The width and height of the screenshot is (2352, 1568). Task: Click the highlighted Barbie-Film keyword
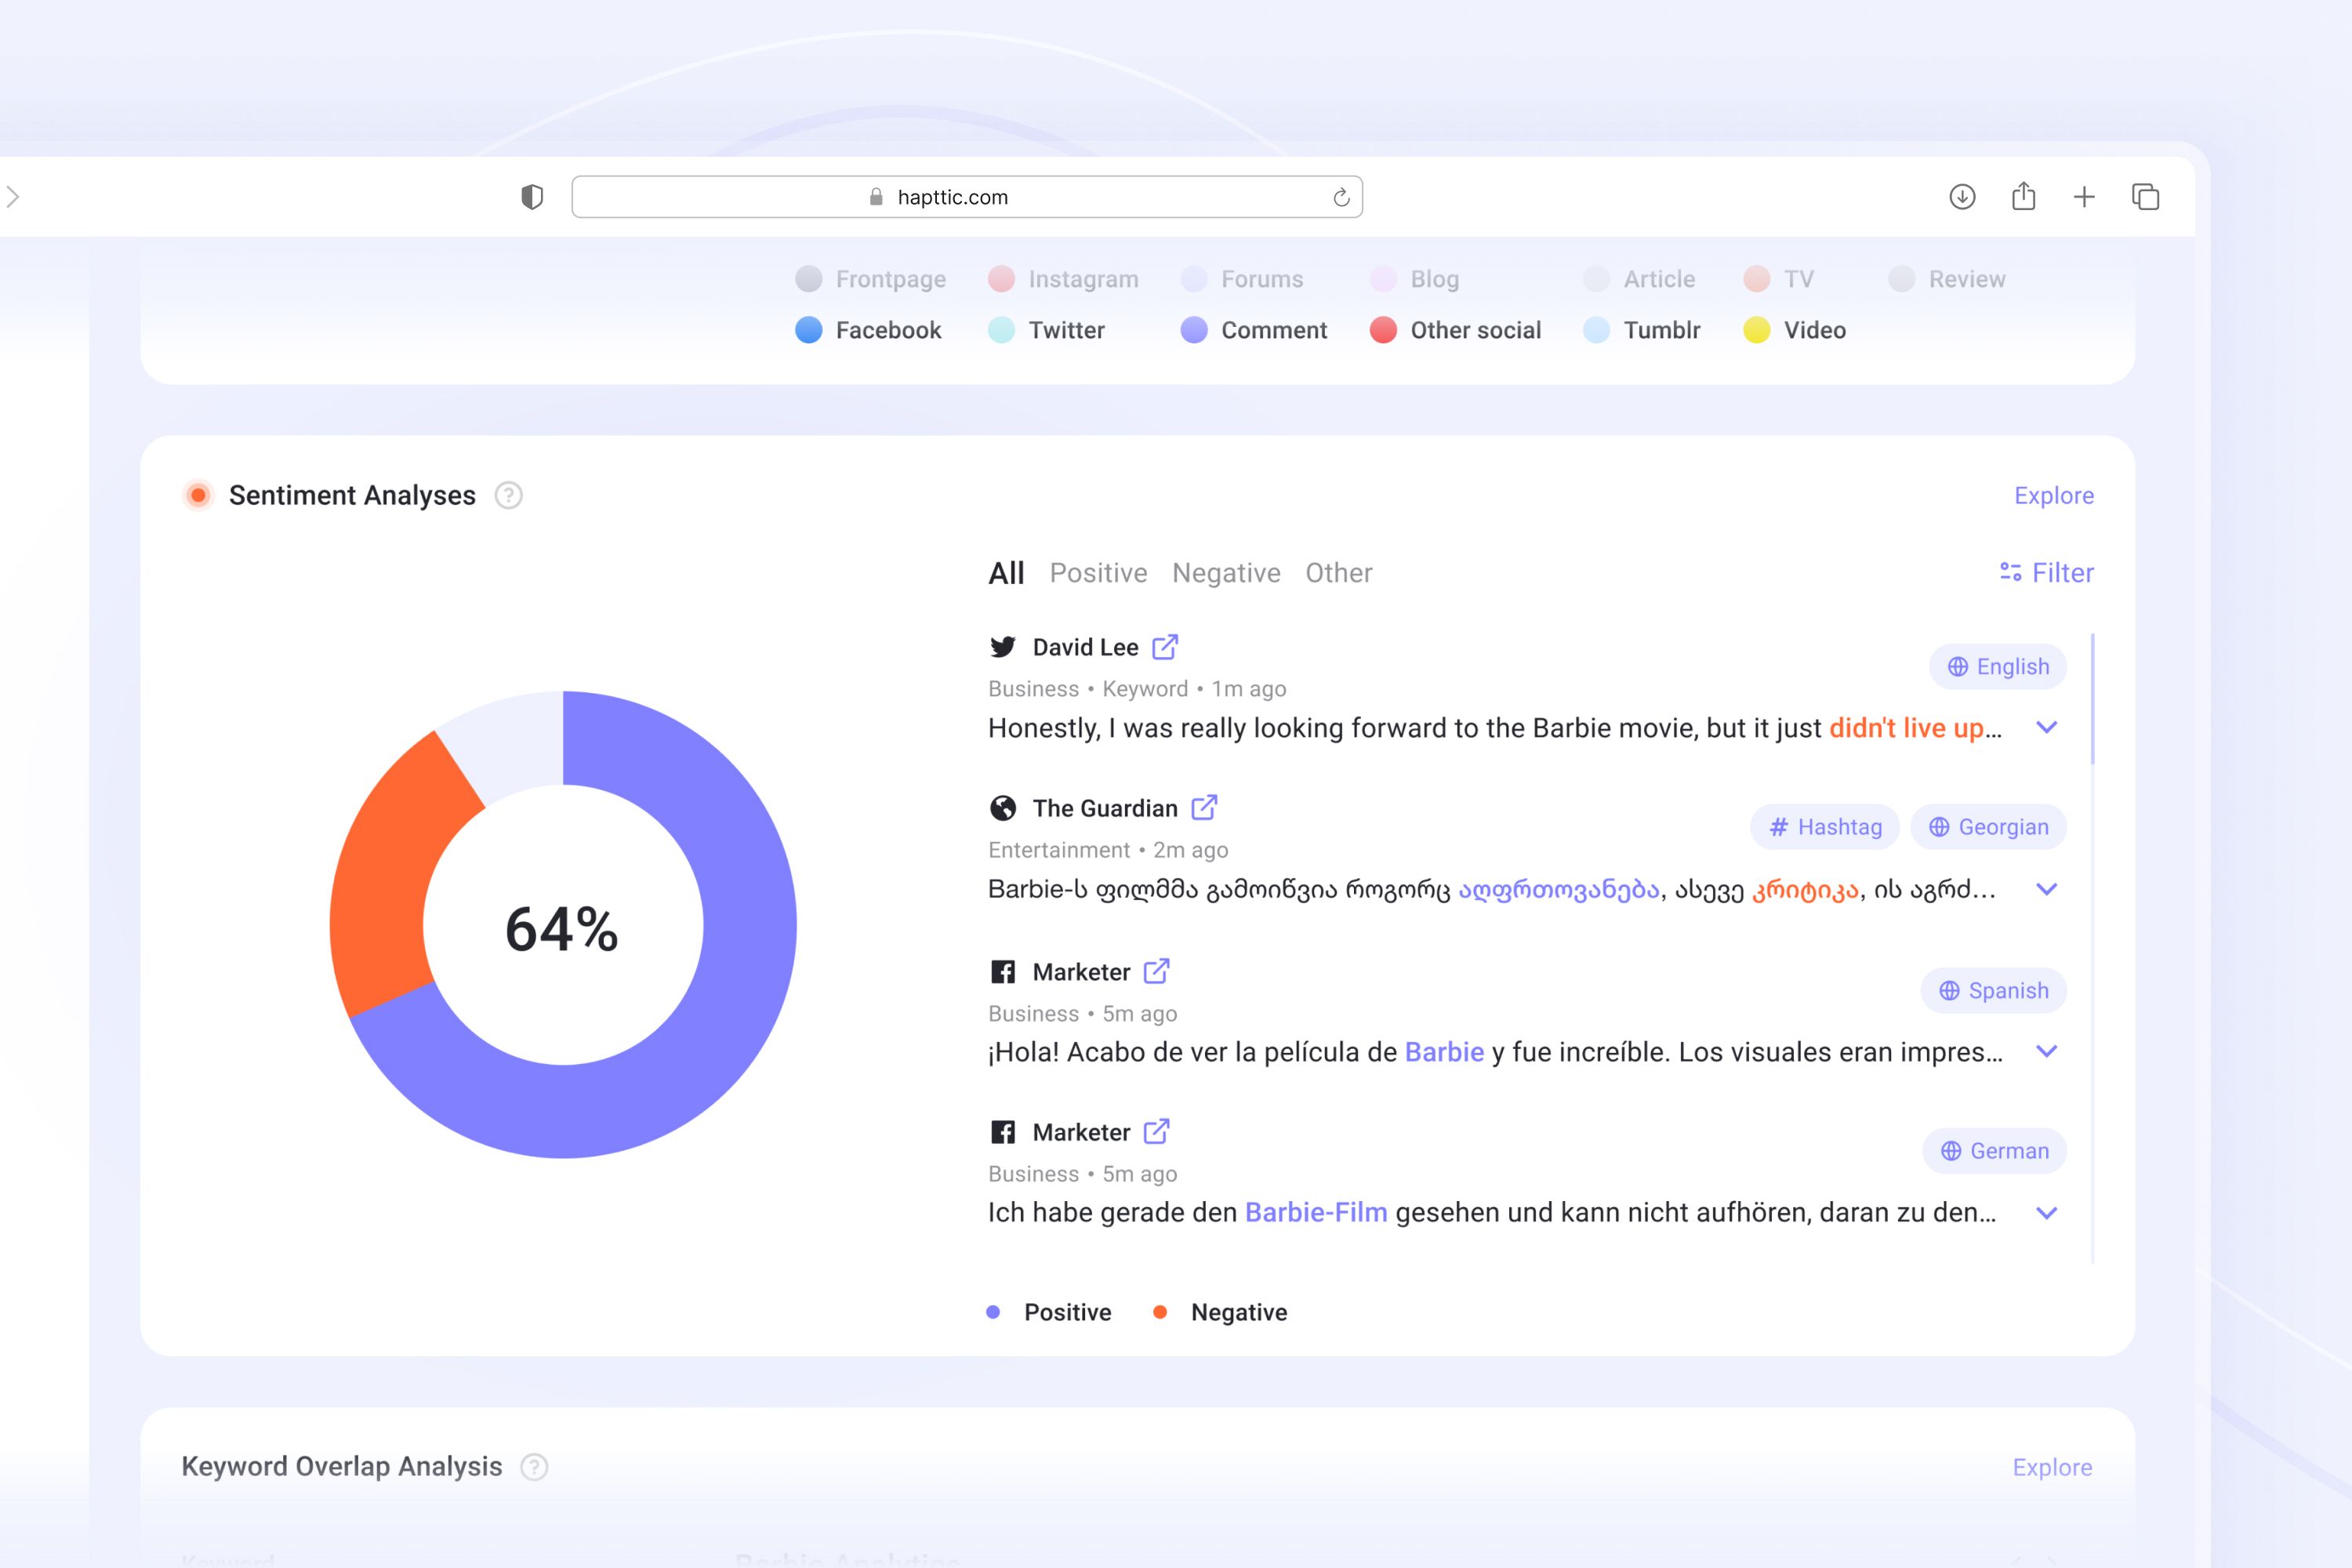point(1316,1212)
